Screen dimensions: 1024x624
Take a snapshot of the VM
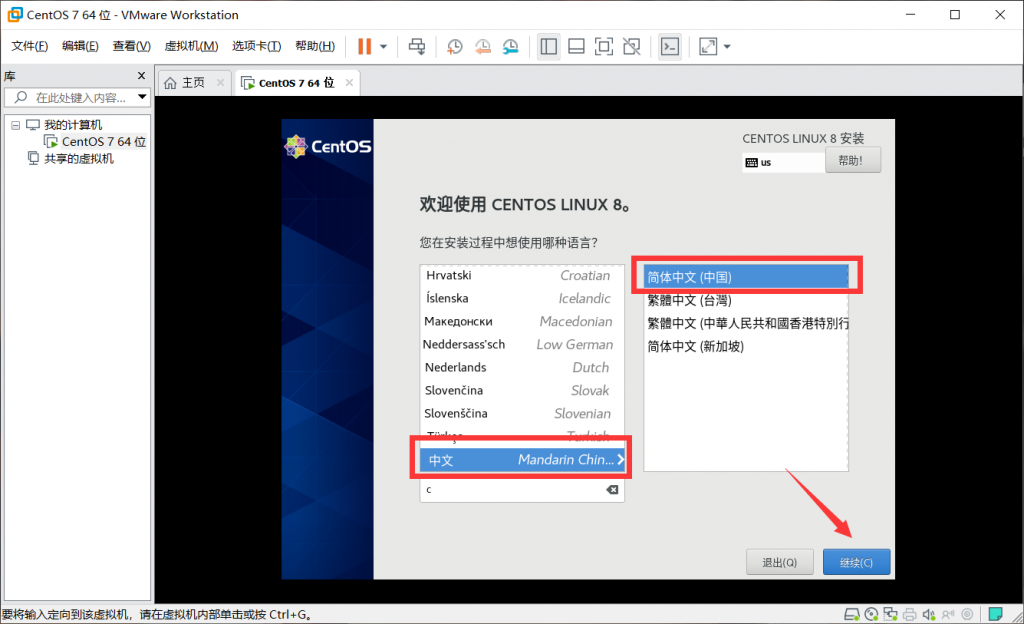click(455, 46)
